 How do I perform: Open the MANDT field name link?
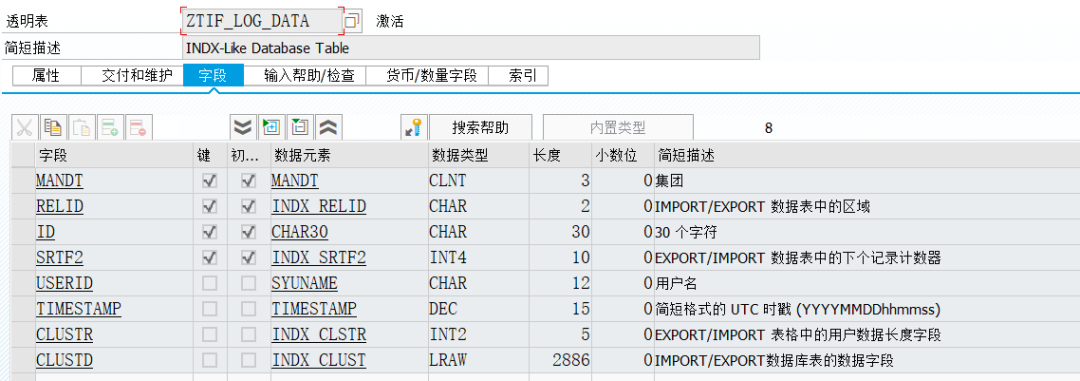tap(59, 181)
